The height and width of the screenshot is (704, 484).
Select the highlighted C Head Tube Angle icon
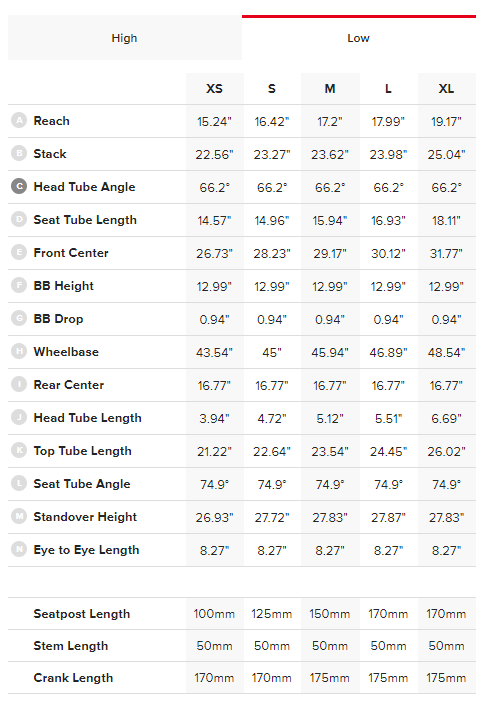tap(19, 187)
